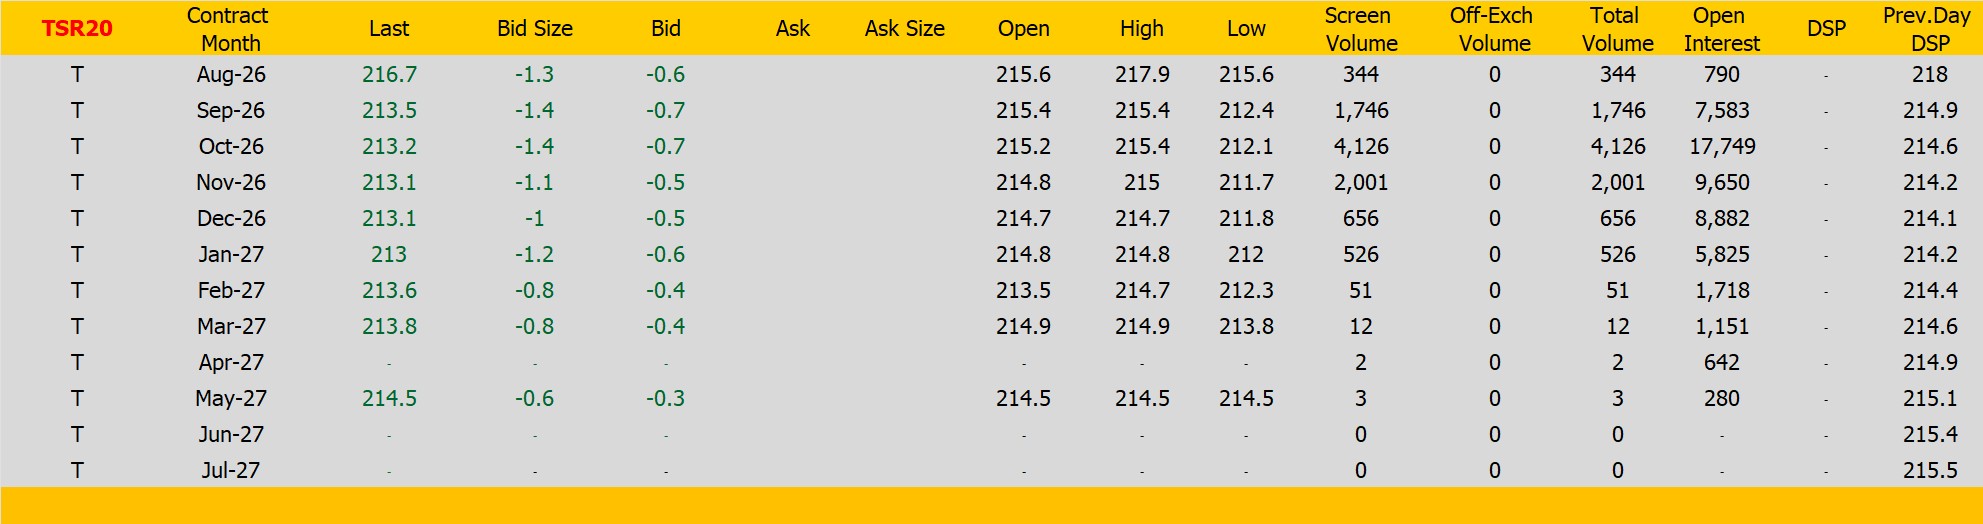Select Oct-26 open interest 17,749
Viewport: 1983px width, 524px height.
point(1722,146)
